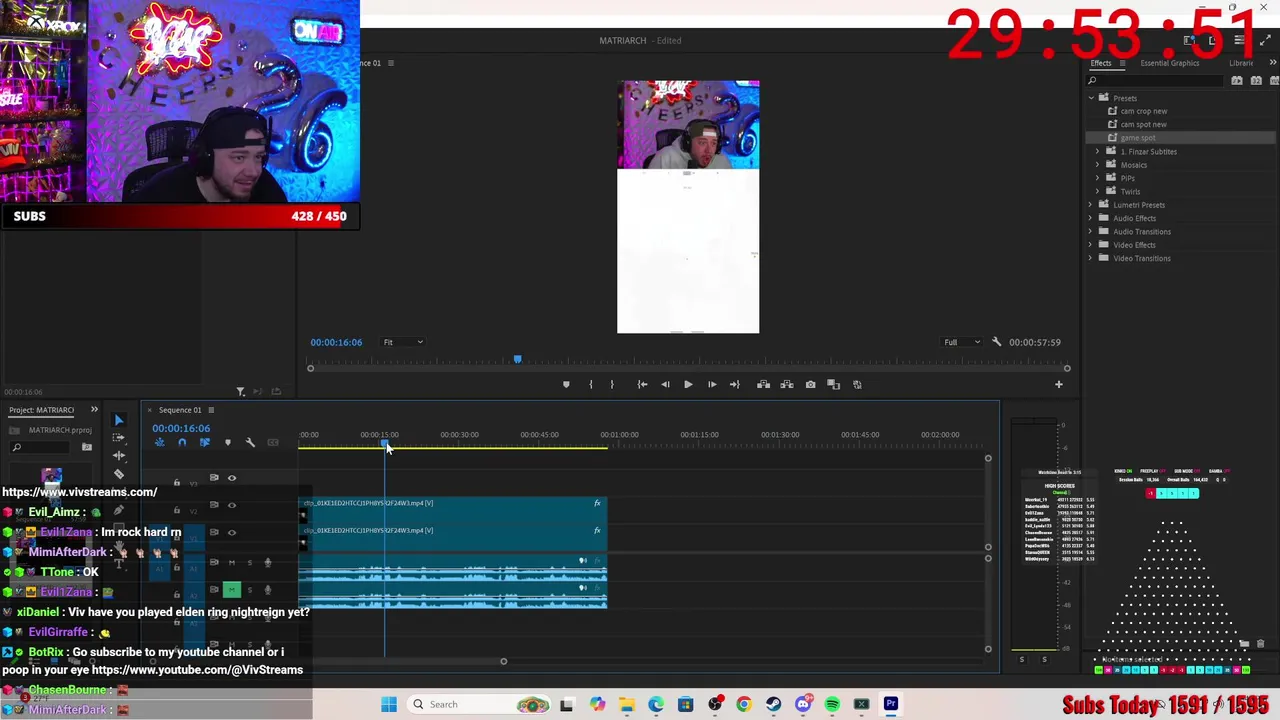Open Button Editor plus icon
The width and height of the screenshot is (1280, 720).
point(1058,384)
